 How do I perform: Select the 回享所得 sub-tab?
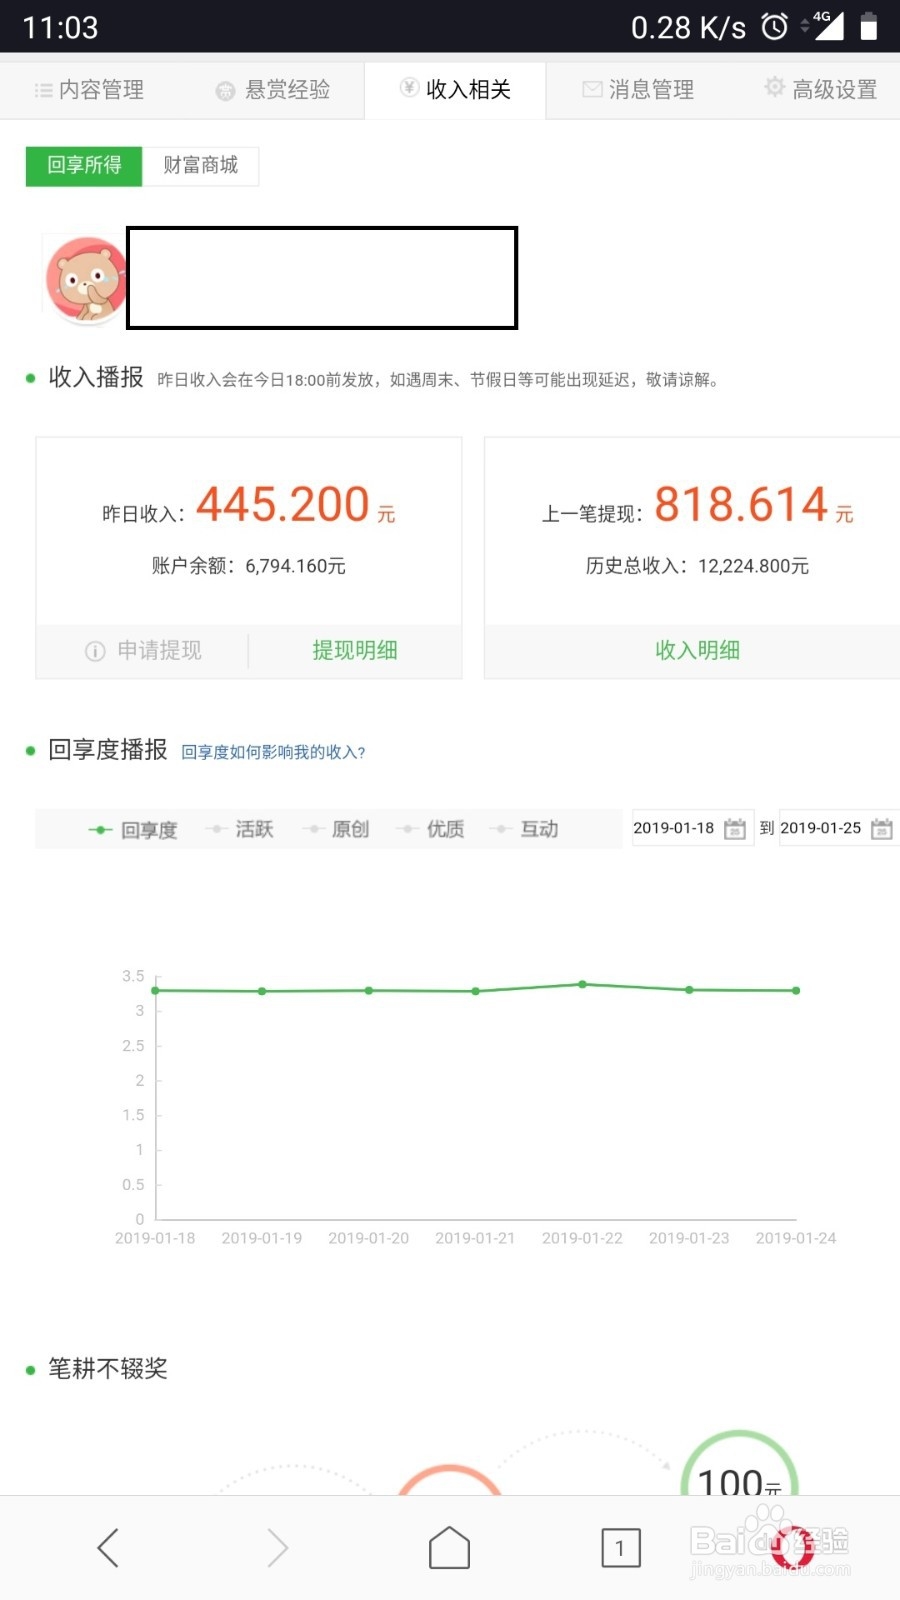point(84,166)
